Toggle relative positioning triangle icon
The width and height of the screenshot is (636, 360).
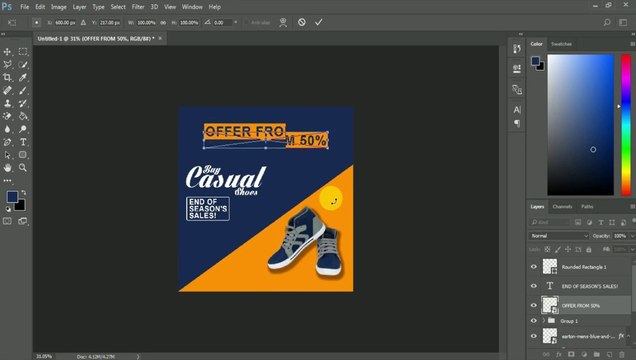coord(83,23)
